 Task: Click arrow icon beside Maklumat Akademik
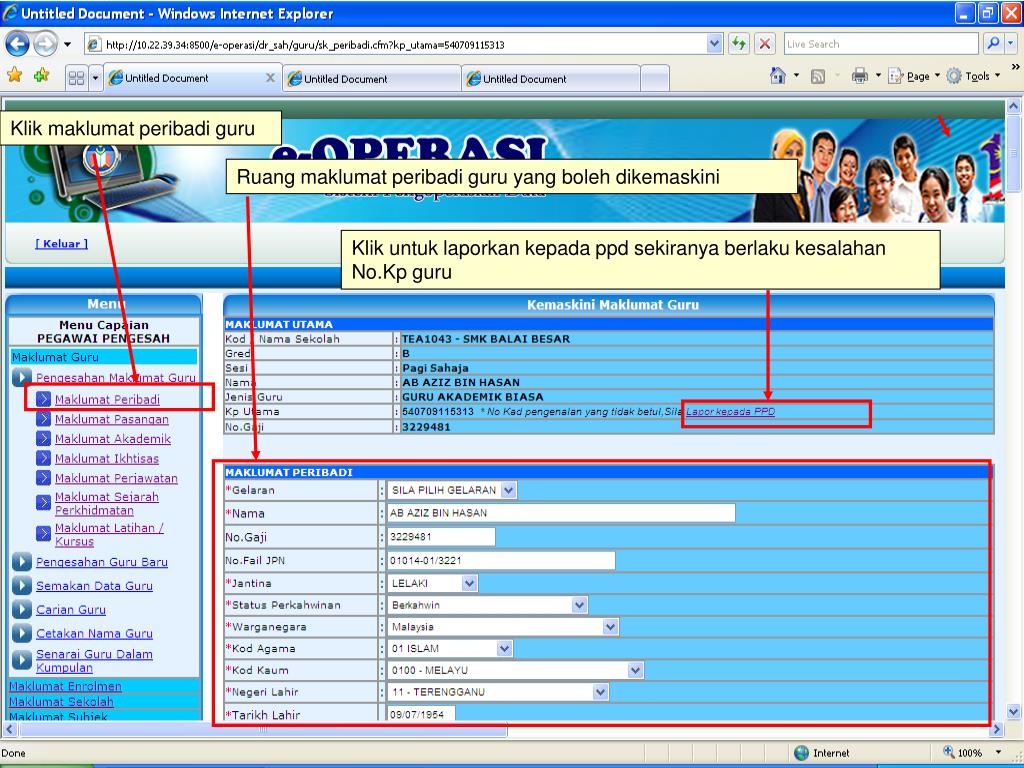click(x=44, y=439)
